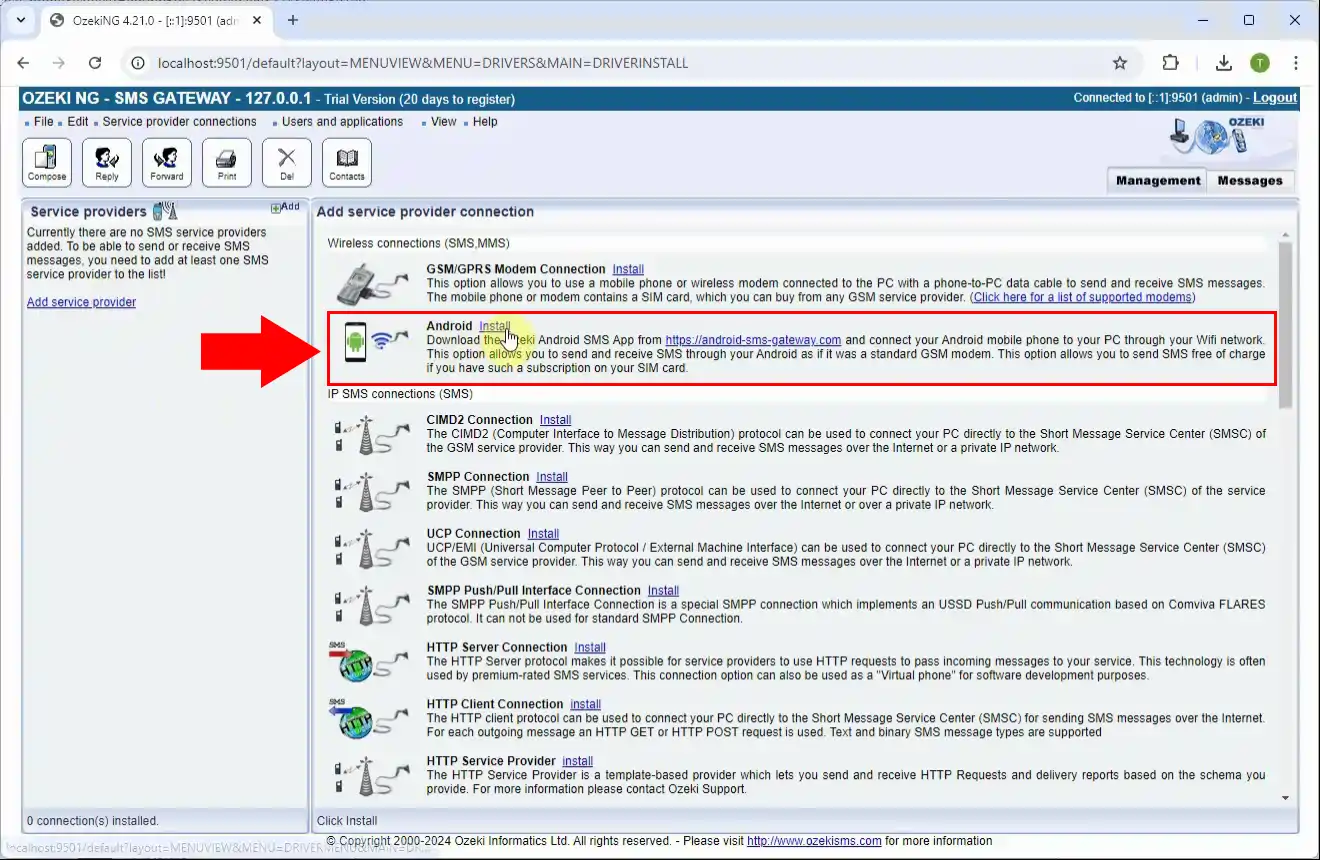Open the supported modems list link

pos(1083,297)
